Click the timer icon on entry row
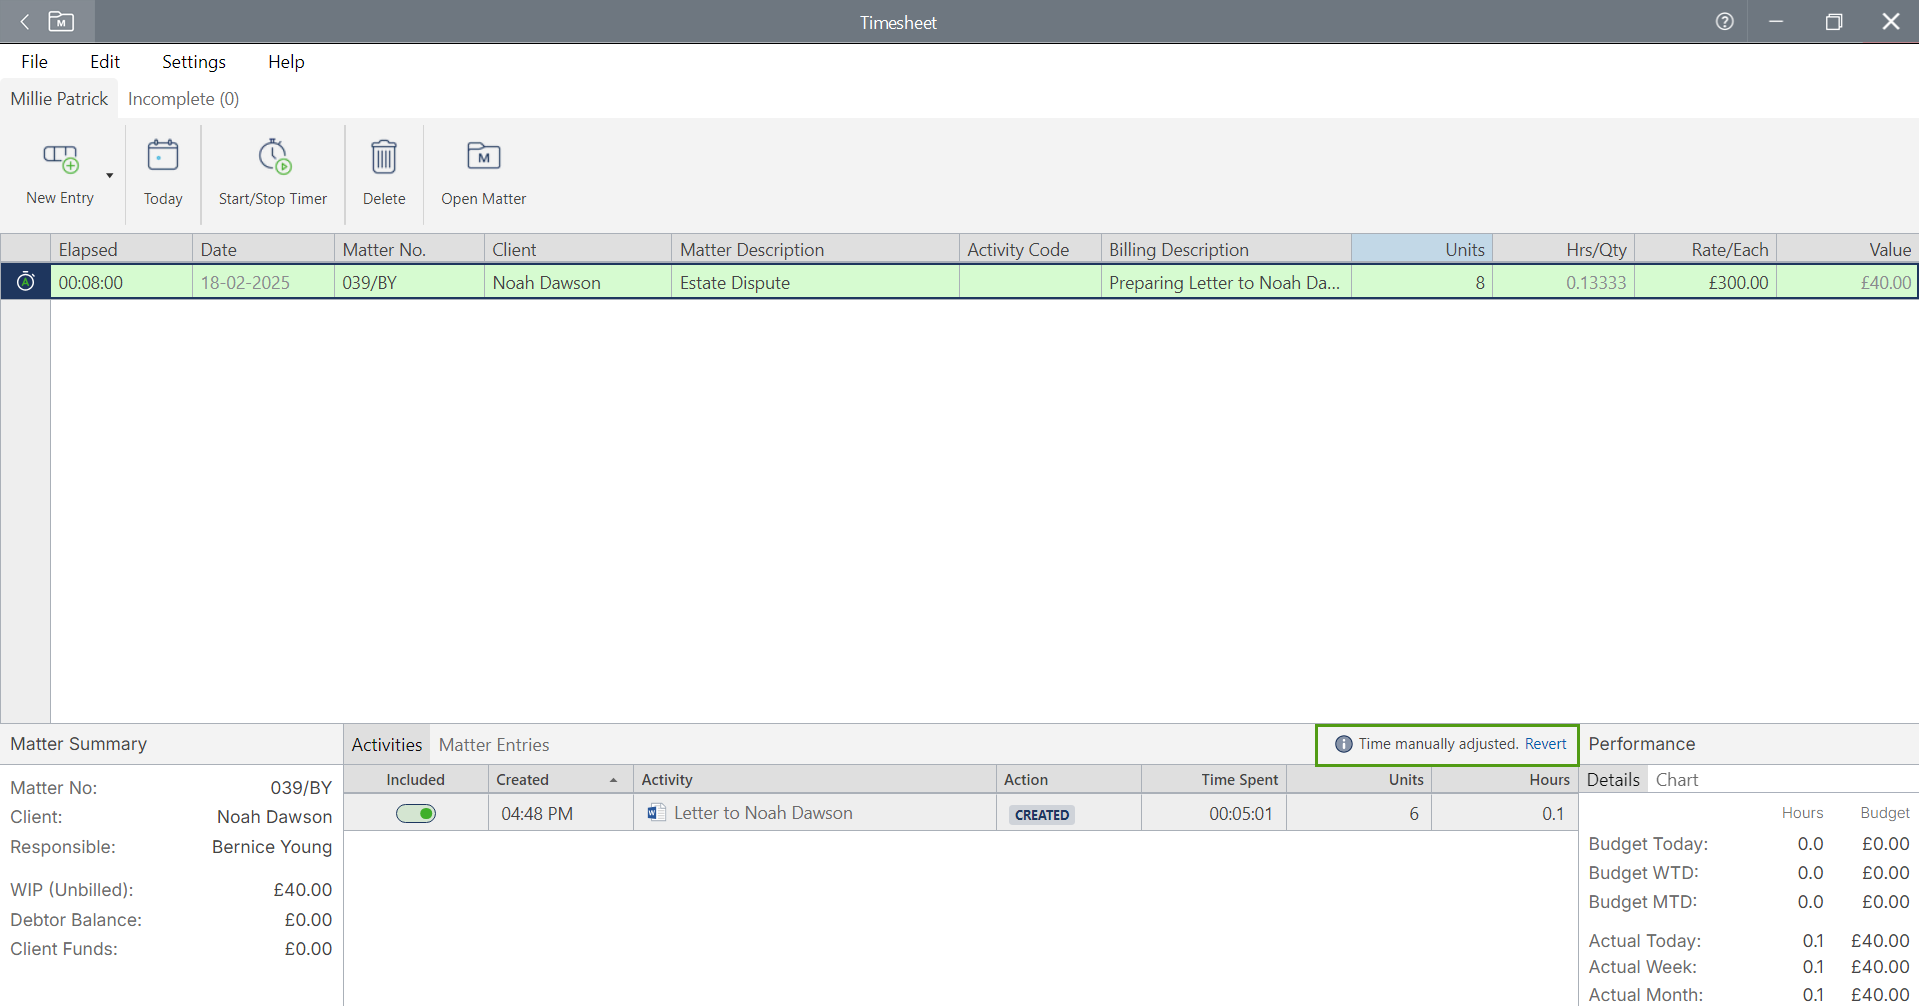The image size is (1919, 1006). coord(26,282)
